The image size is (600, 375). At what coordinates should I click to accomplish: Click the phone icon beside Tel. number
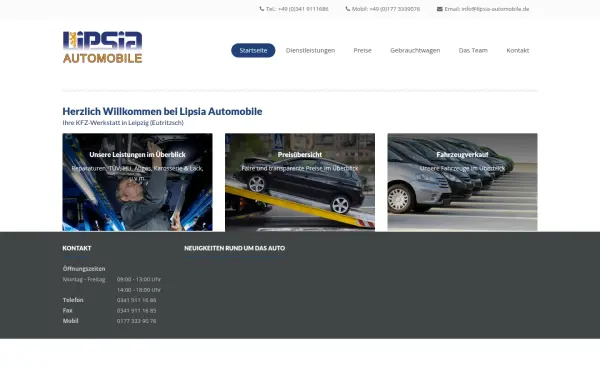(x=262, y=9)
